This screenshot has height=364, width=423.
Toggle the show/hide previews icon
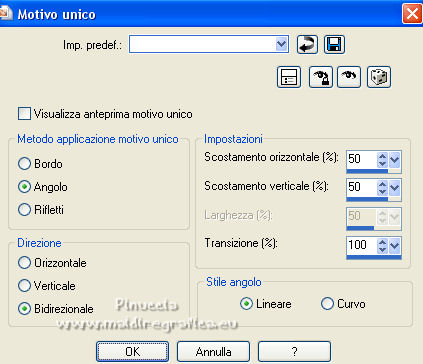pyautogui.click(x=289, y=77)
